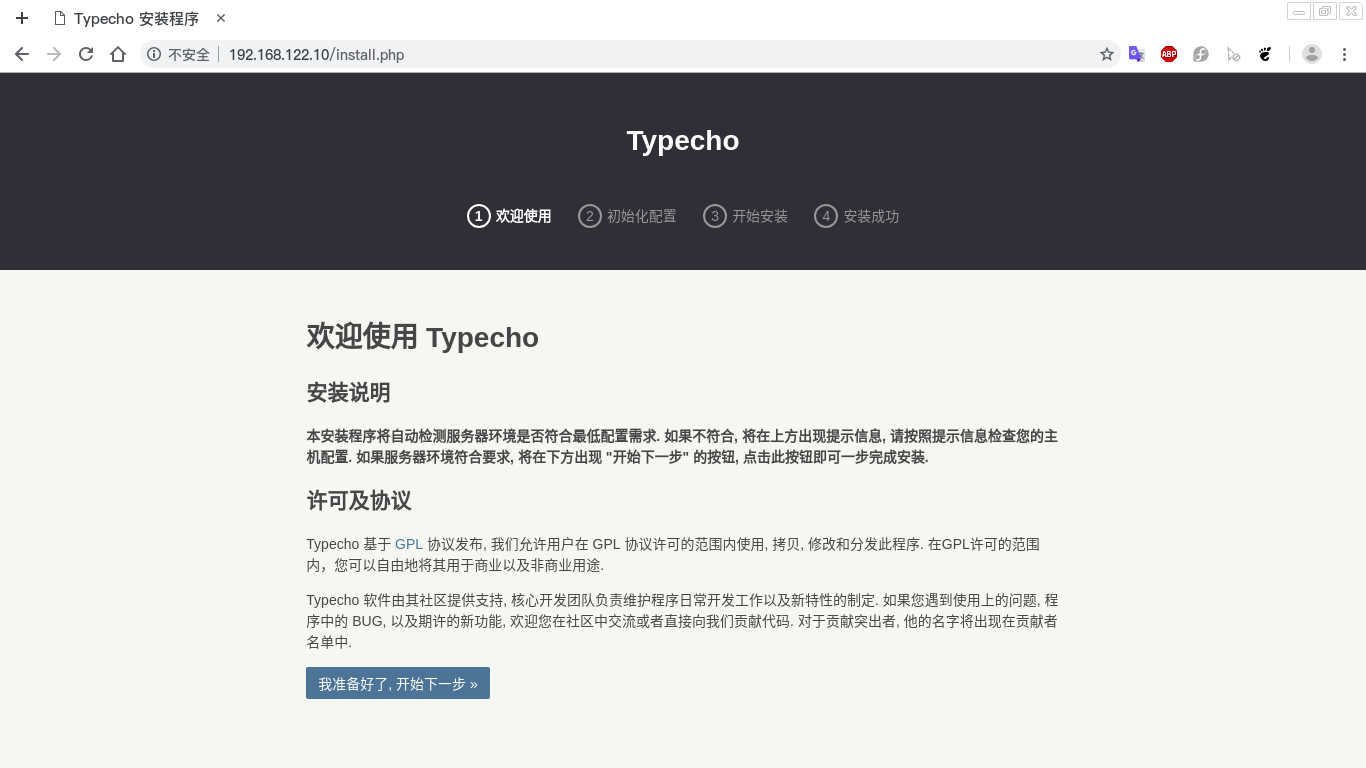Viewport: 1366px width, 768px height.
Task: Reload the install.php page
Action: click(85, 54)
